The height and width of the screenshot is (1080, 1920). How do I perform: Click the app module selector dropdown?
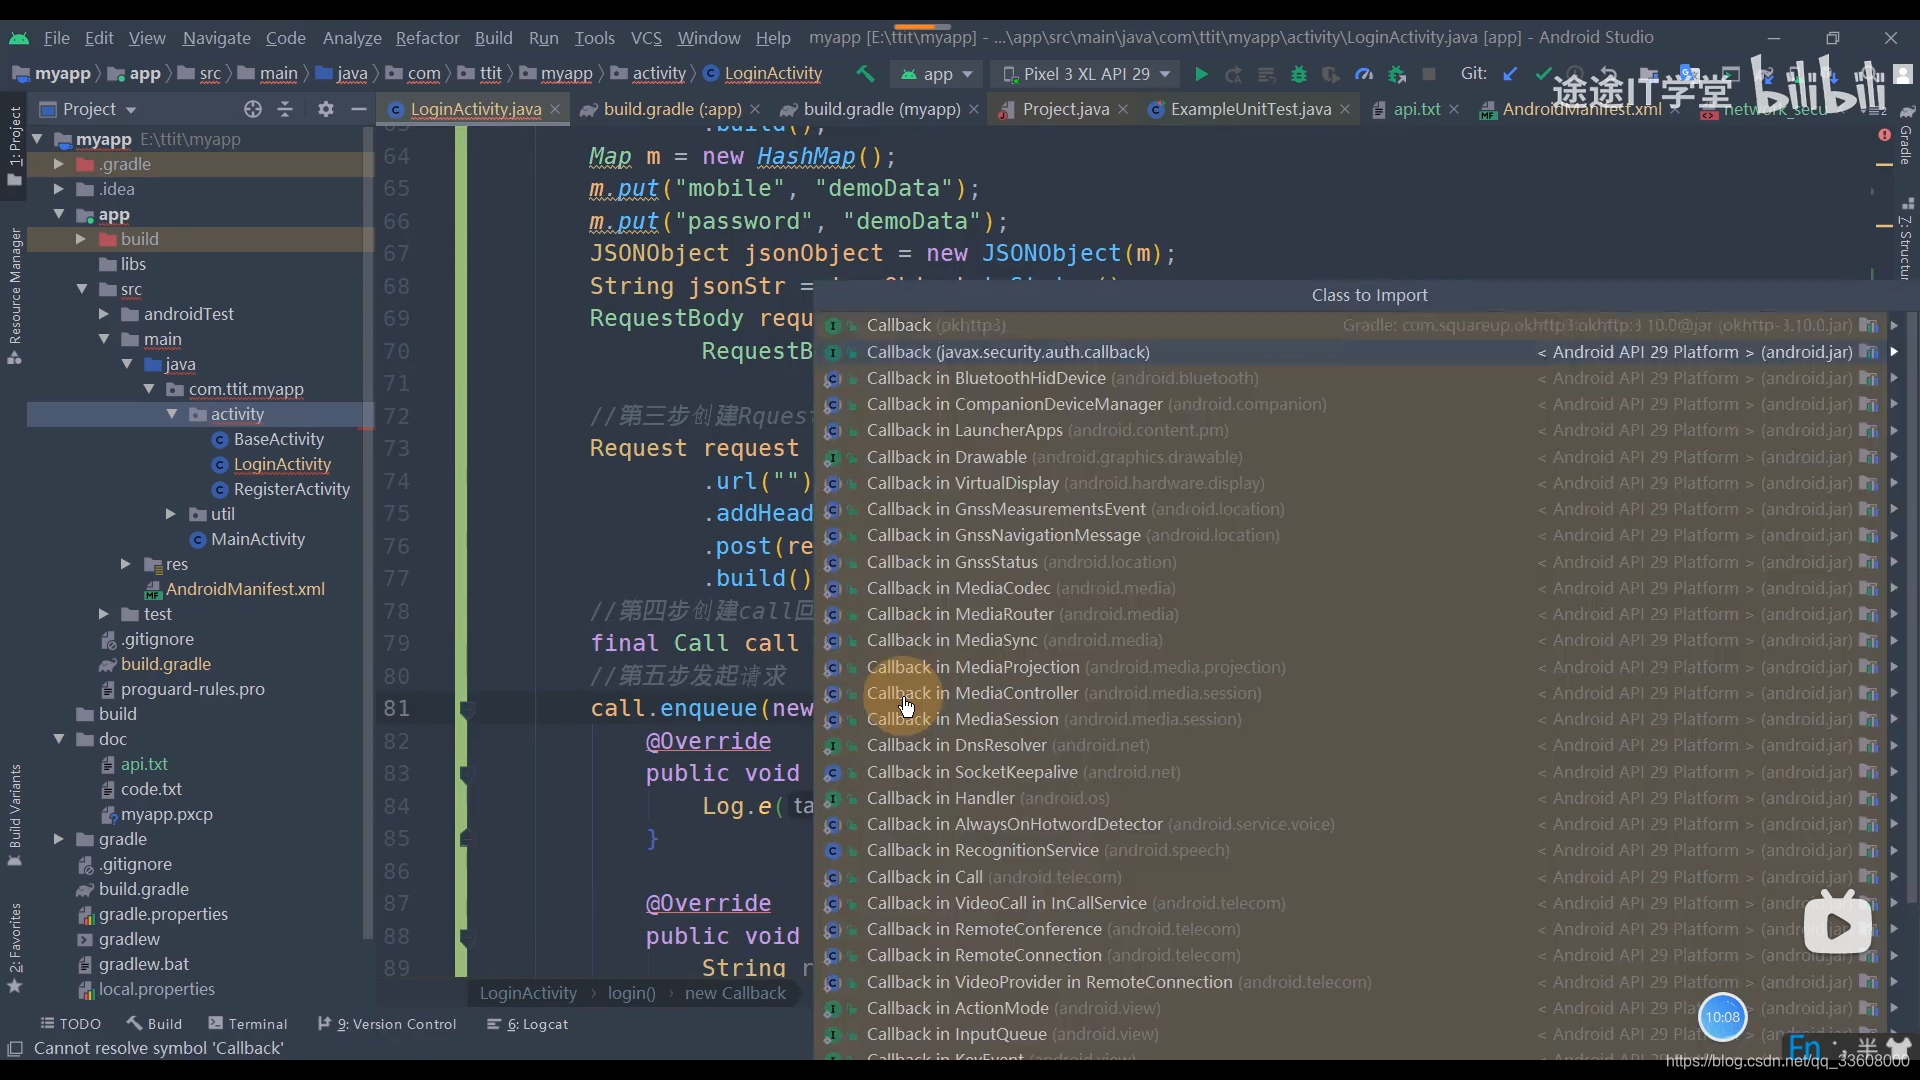936,73
